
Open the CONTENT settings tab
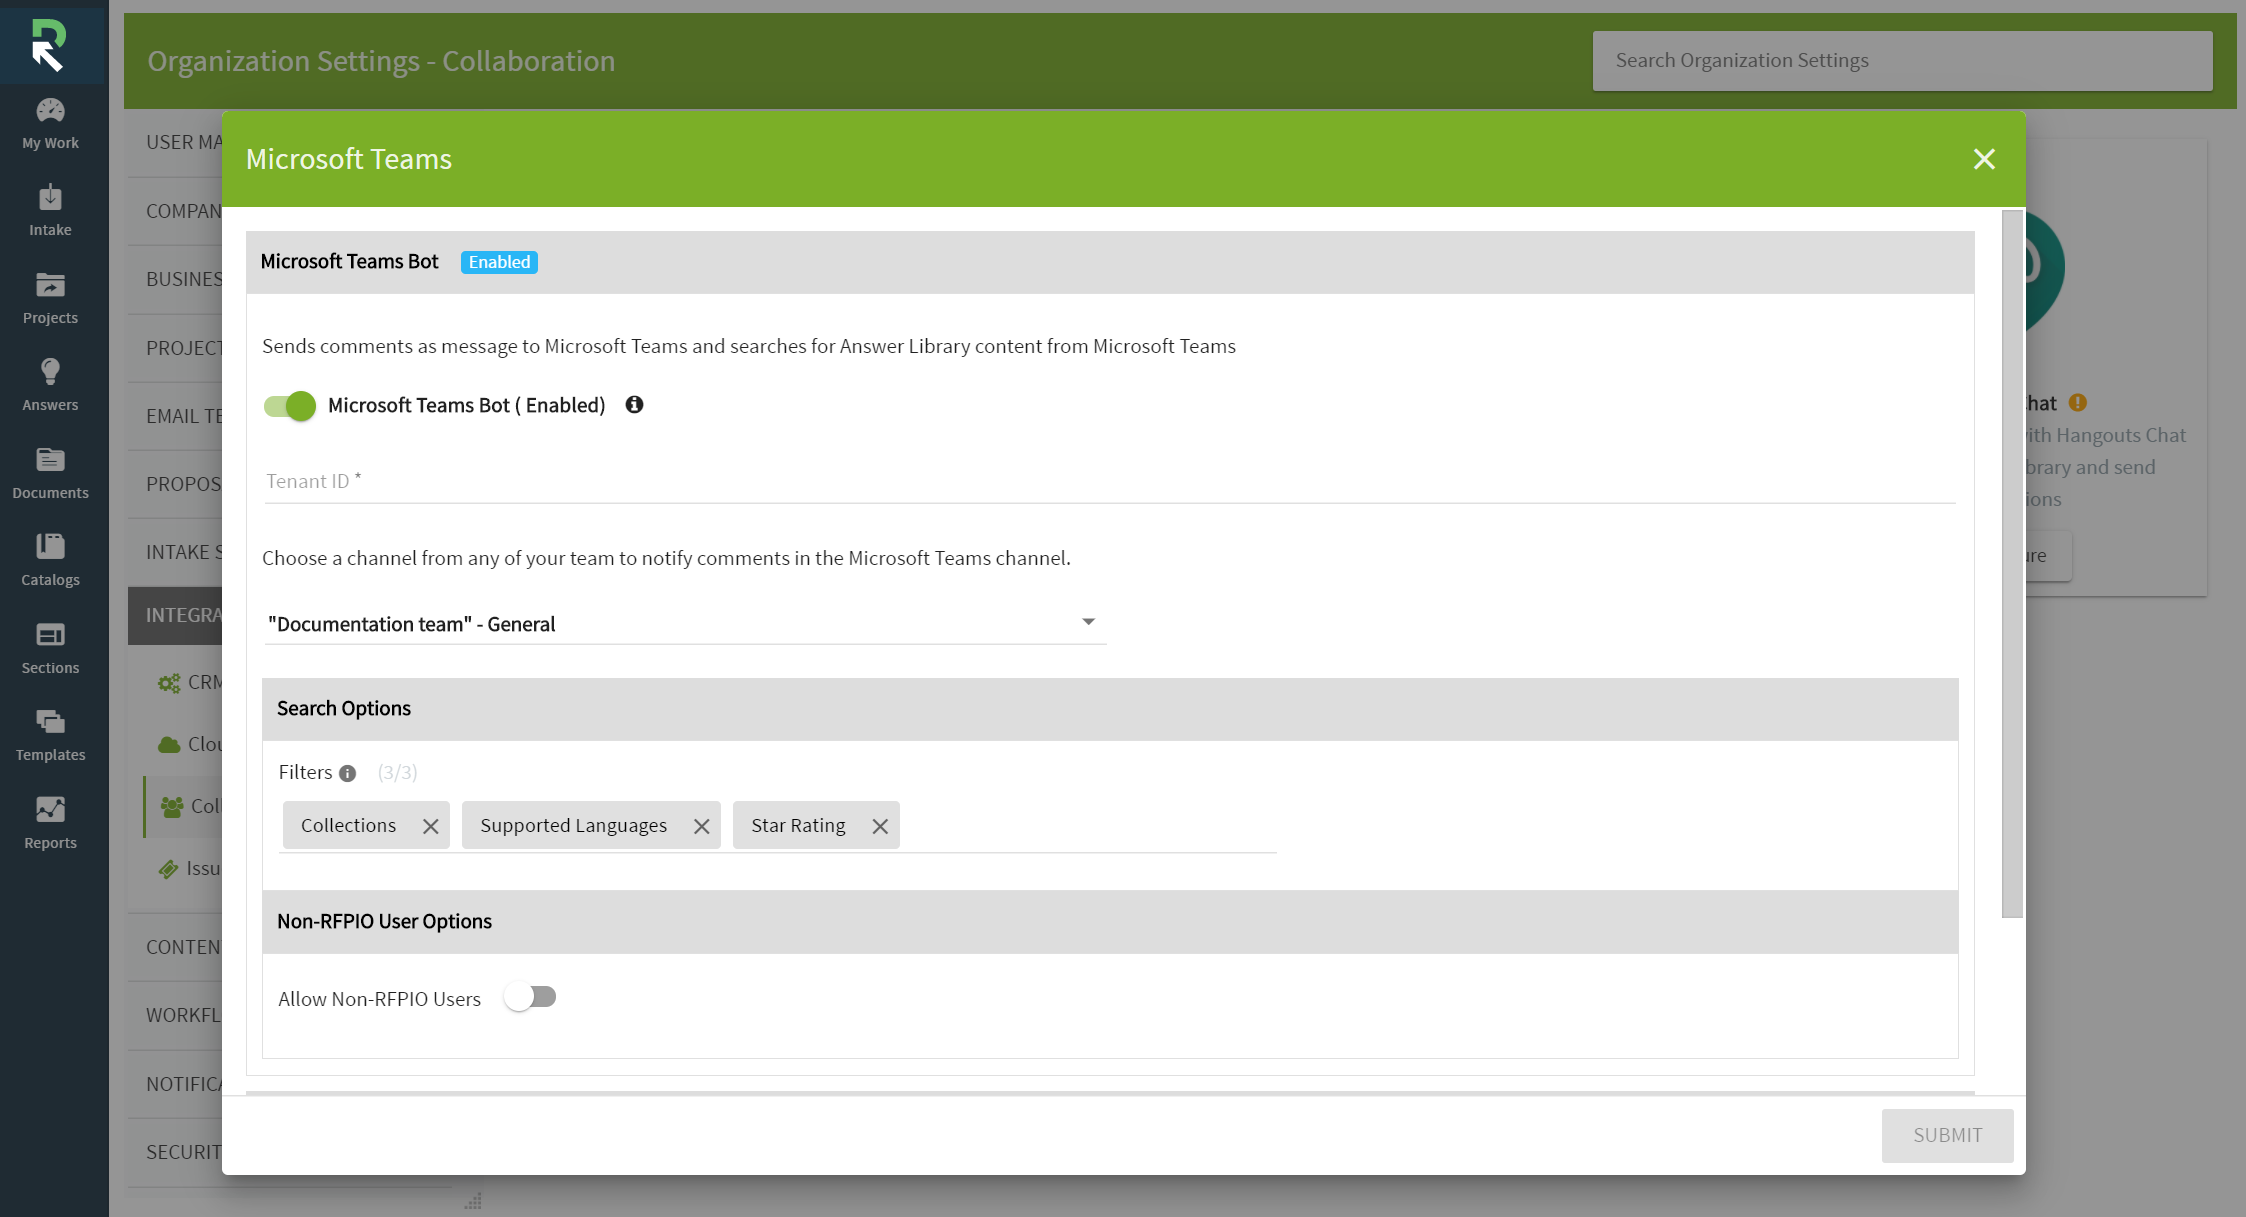point(176,947)
